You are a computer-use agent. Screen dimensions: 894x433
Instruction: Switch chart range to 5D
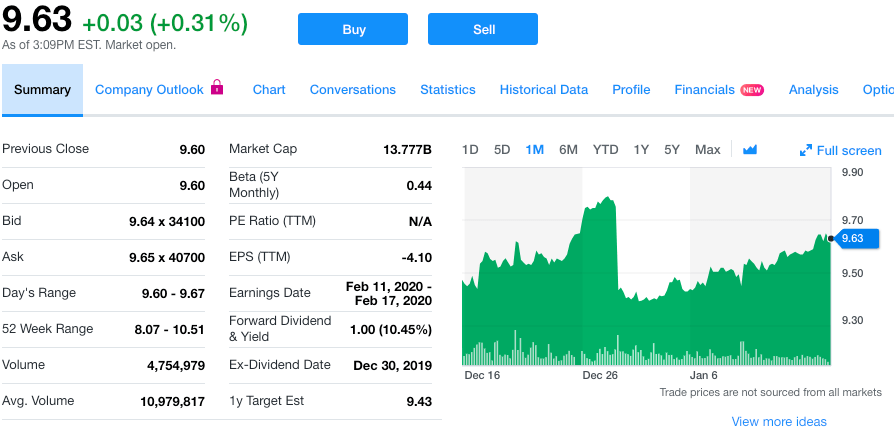pyautogui.click(x=502, y=150)
